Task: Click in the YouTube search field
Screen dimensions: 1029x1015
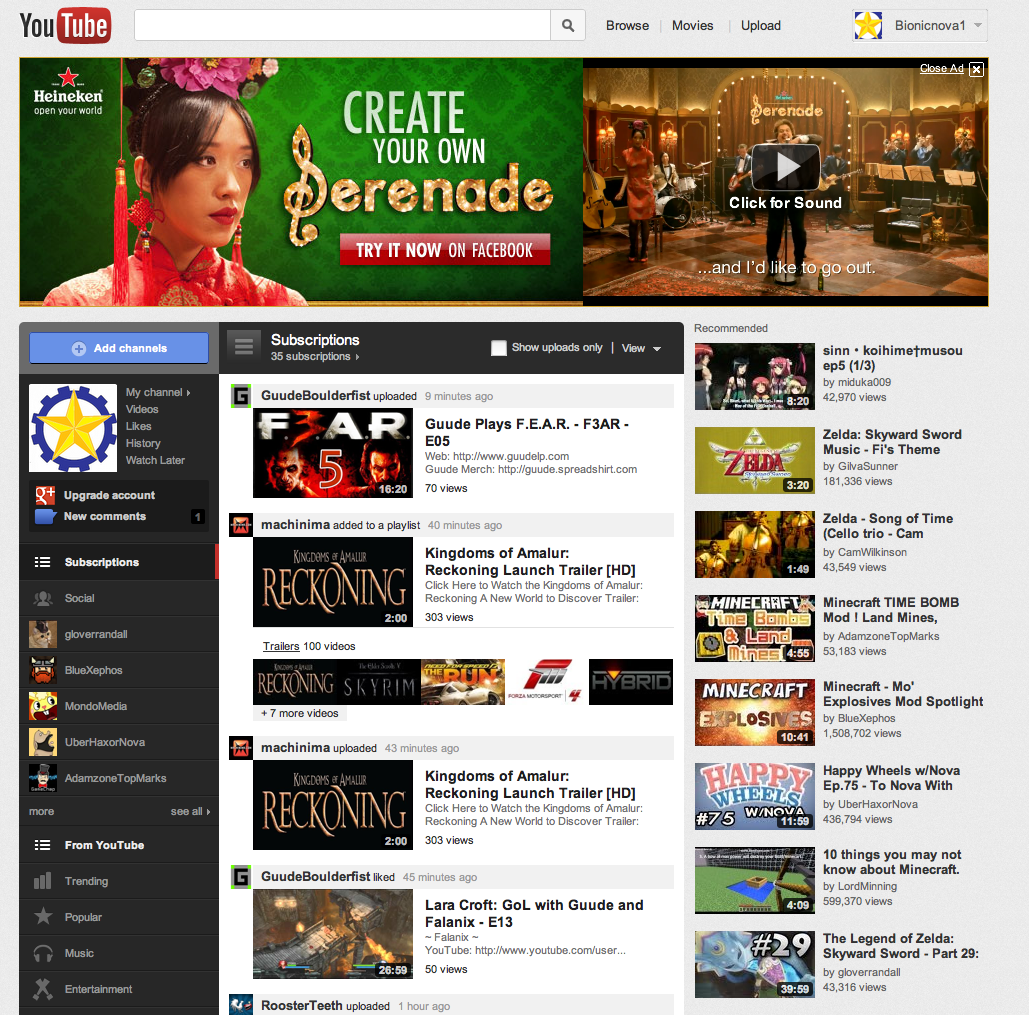Action: tap(342, 26)
